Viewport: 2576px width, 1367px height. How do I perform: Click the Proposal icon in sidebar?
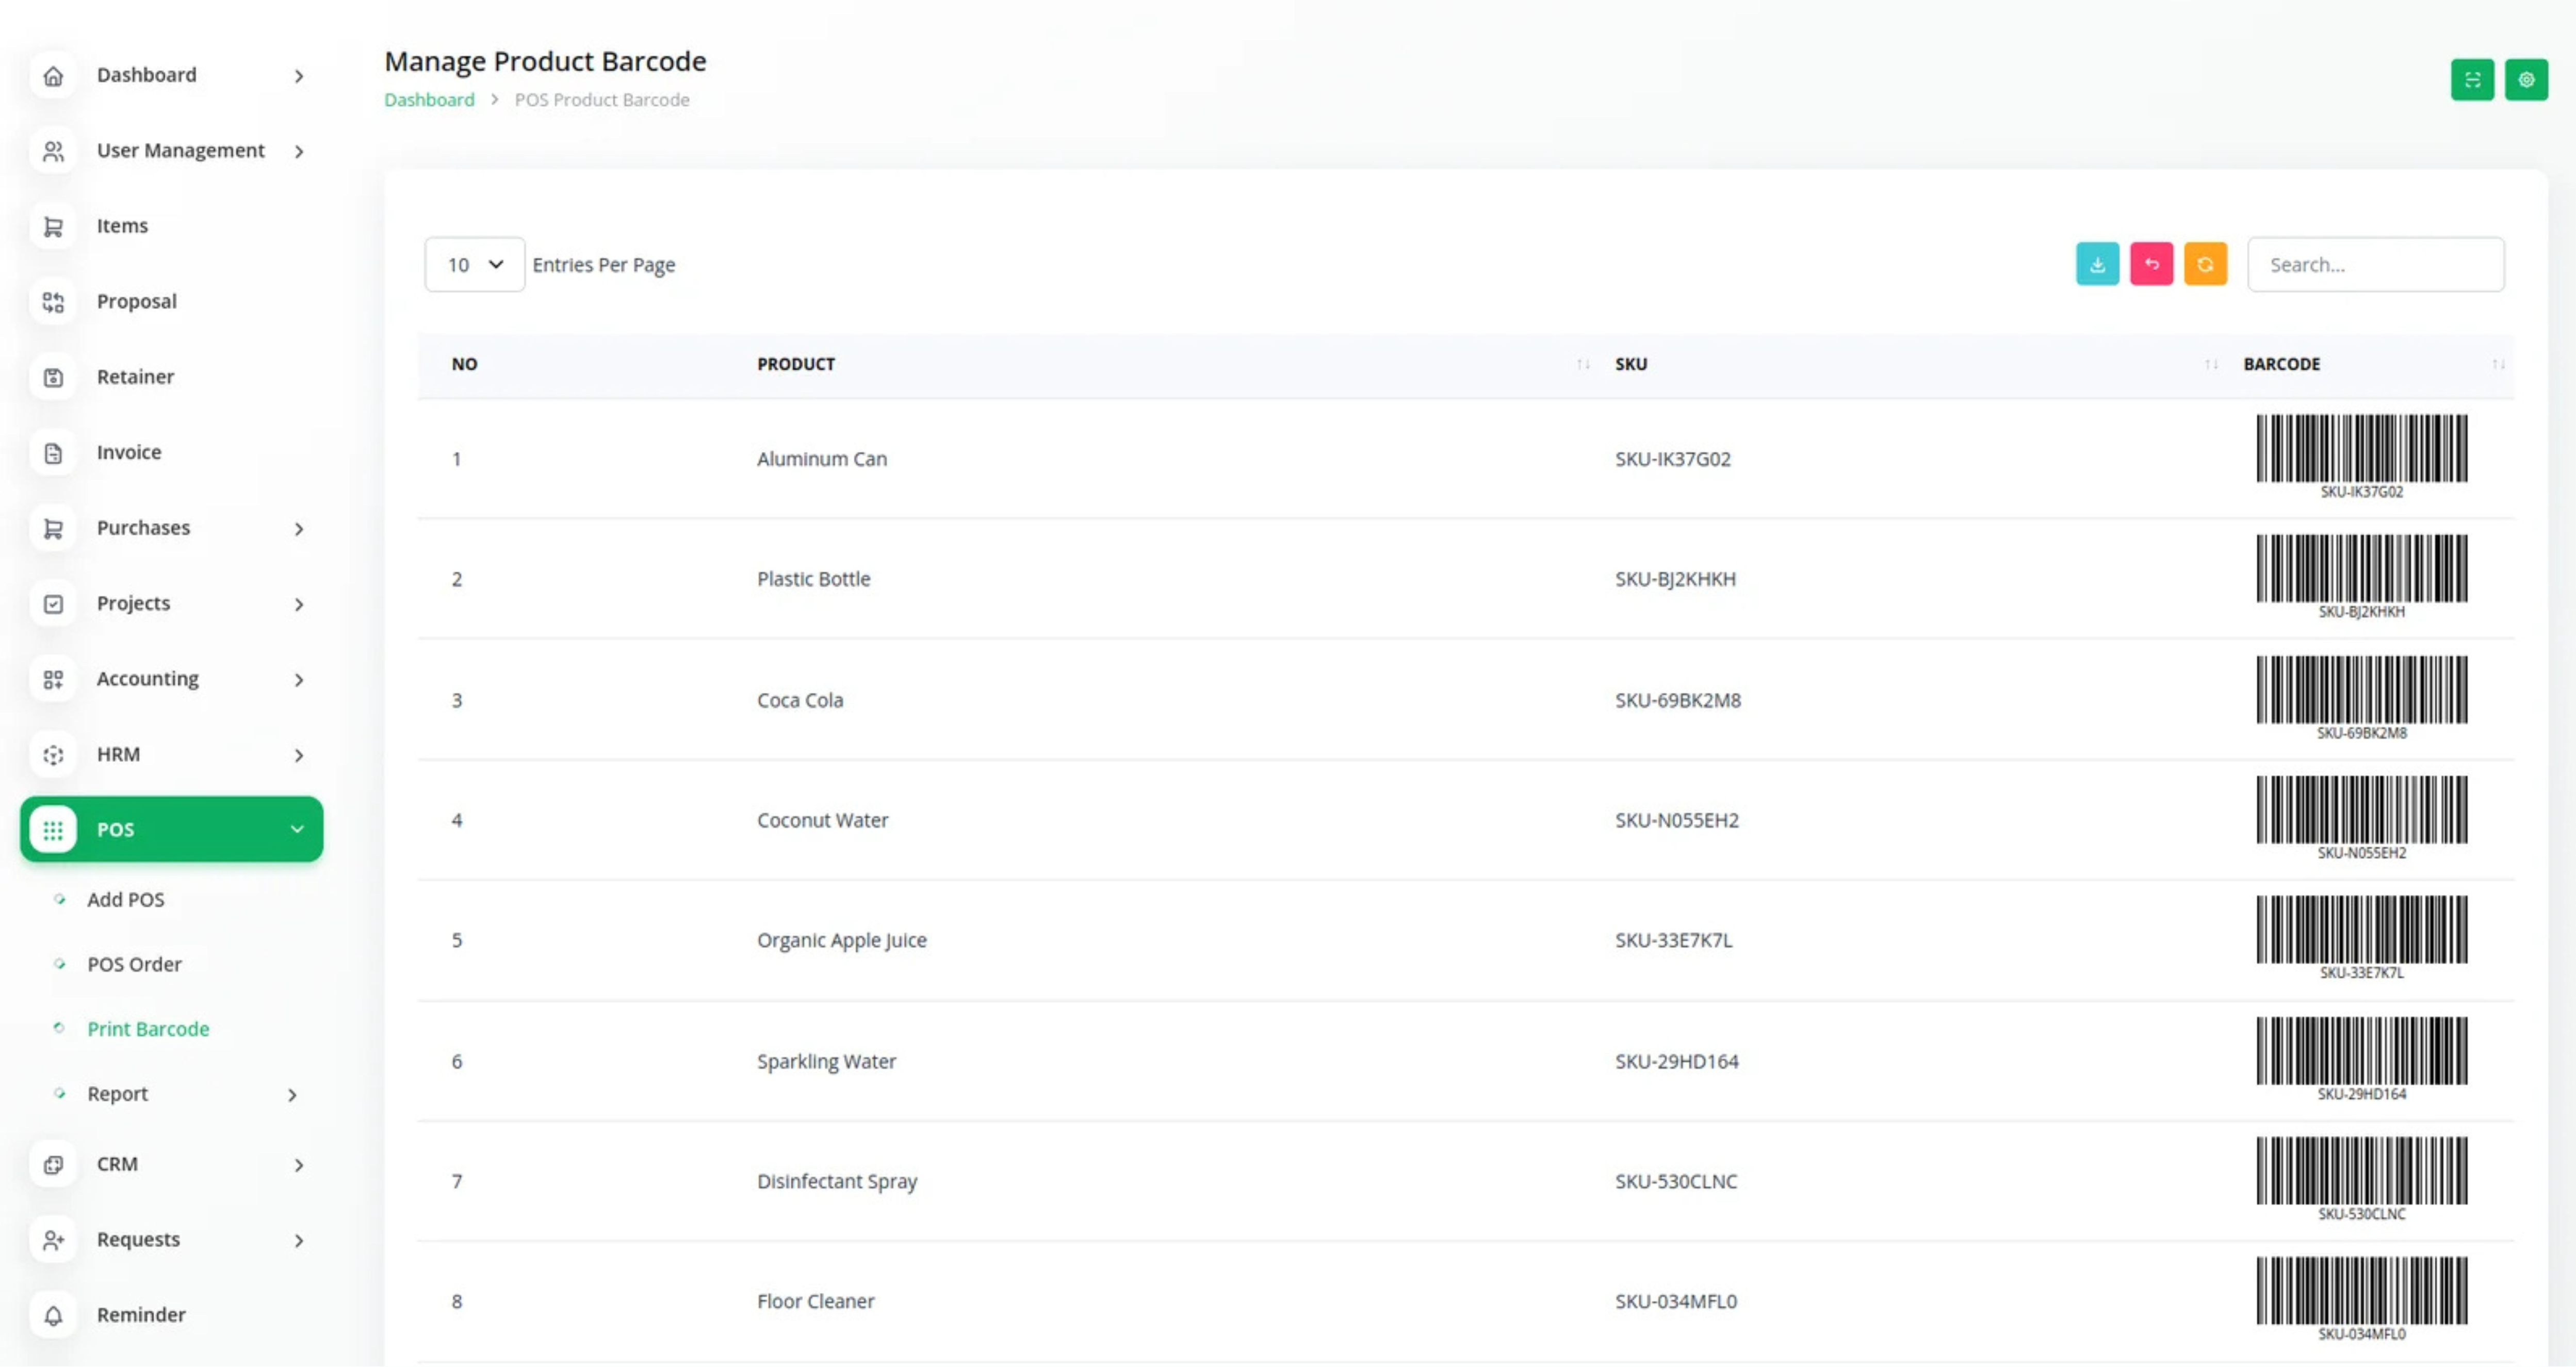tap(53, 302)
